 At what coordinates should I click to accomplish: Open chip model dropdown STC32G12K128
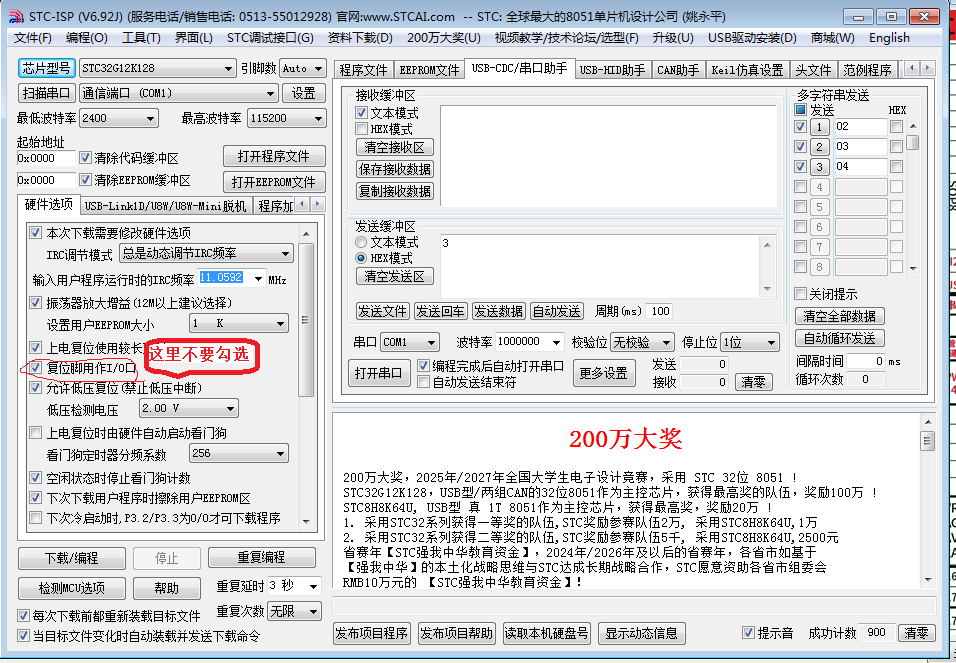(x=157, y=68)
